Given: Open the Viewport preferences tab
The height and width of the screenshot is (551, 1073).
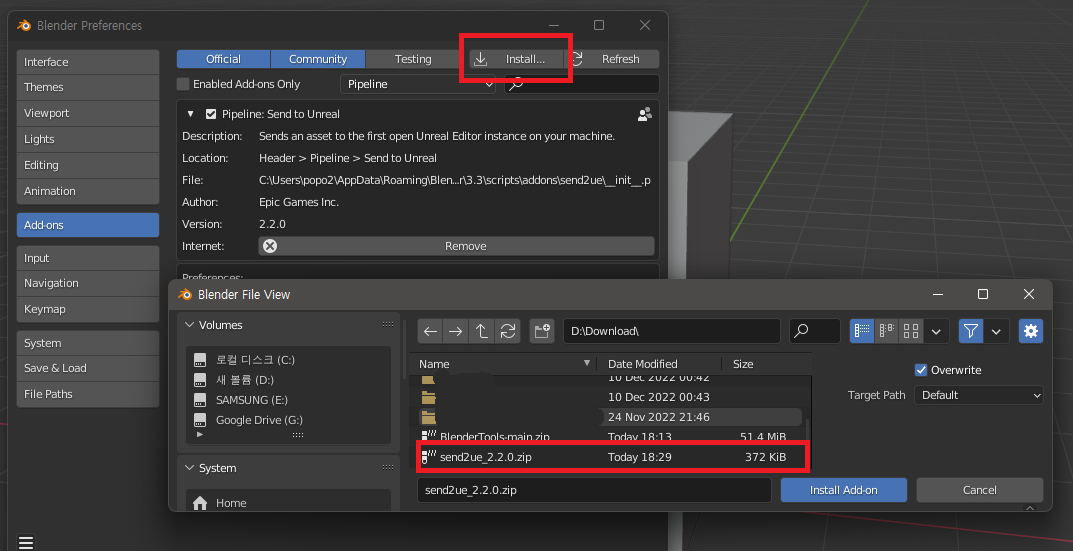Looking at the screenshot, I should [88, 113].
